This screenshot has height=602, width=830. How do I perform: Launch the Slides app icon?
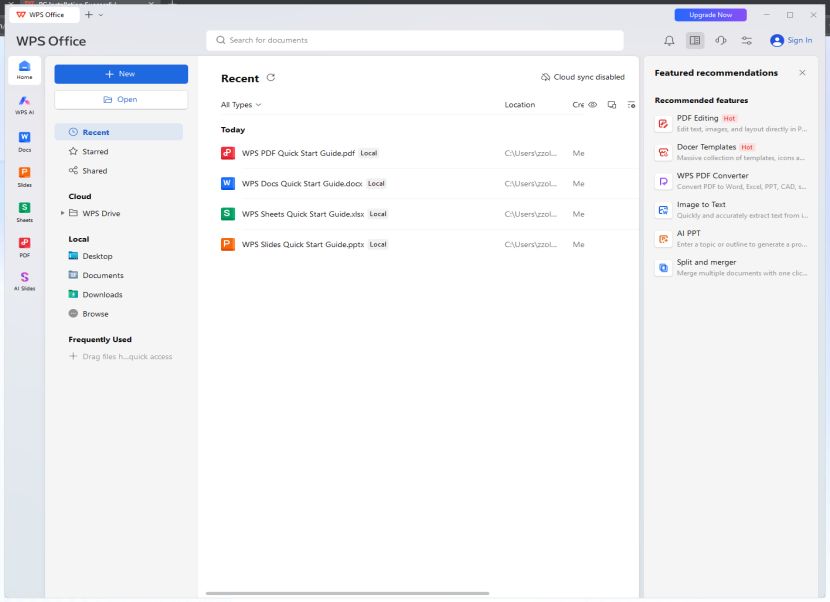(24, 177)
